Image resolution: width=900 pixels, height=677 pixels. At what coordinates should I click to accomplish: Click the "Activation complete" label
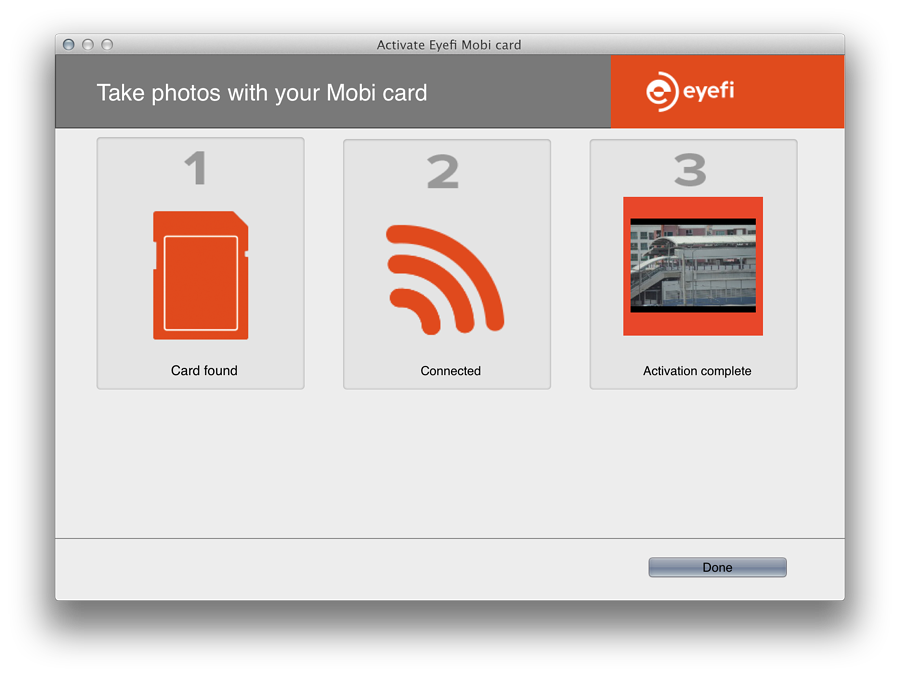pos(697,371)
